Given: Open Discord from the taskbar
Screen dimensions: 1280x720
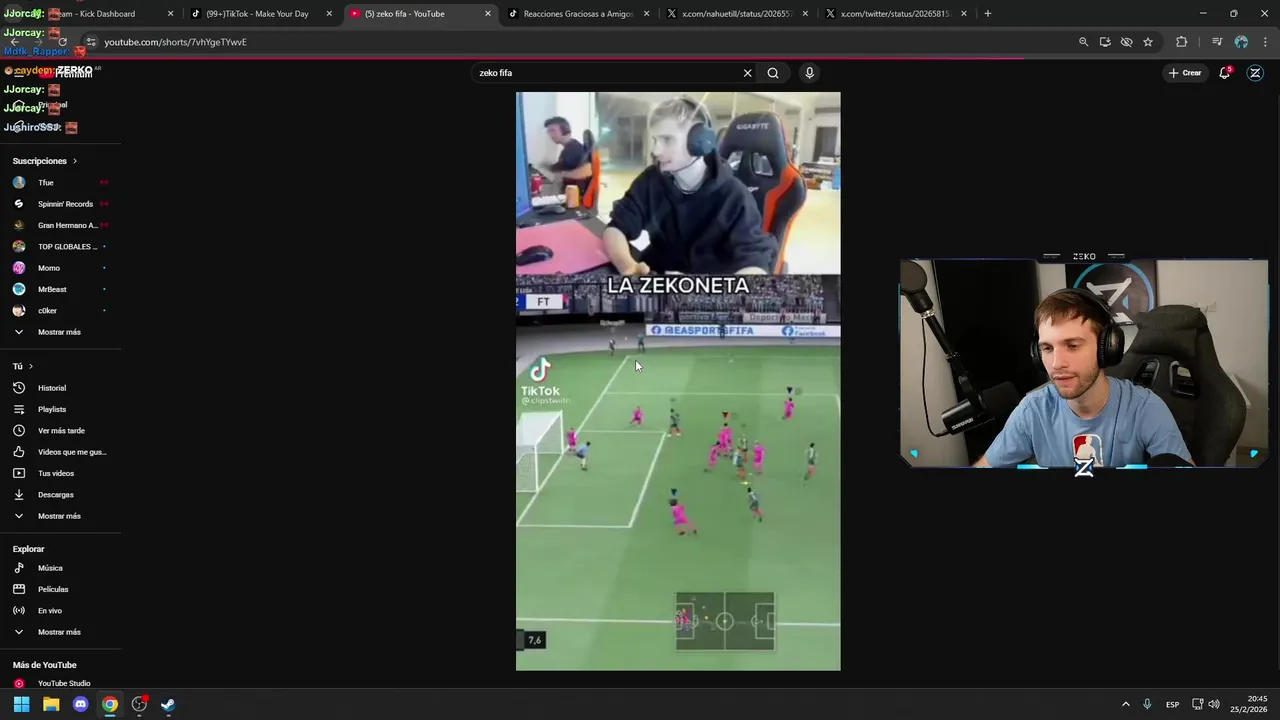Looking at the screenshot, I should (x=81, y=704).
